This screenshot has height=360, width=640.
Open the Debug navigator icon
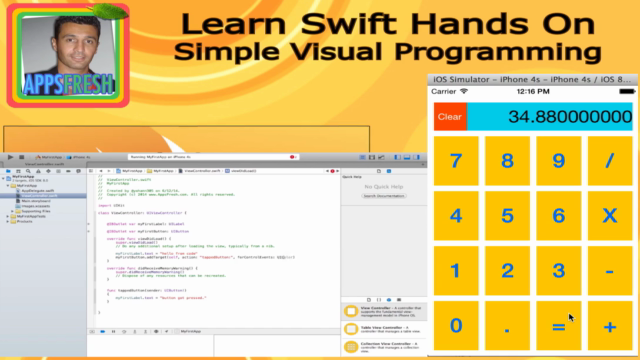click(58, 171)
